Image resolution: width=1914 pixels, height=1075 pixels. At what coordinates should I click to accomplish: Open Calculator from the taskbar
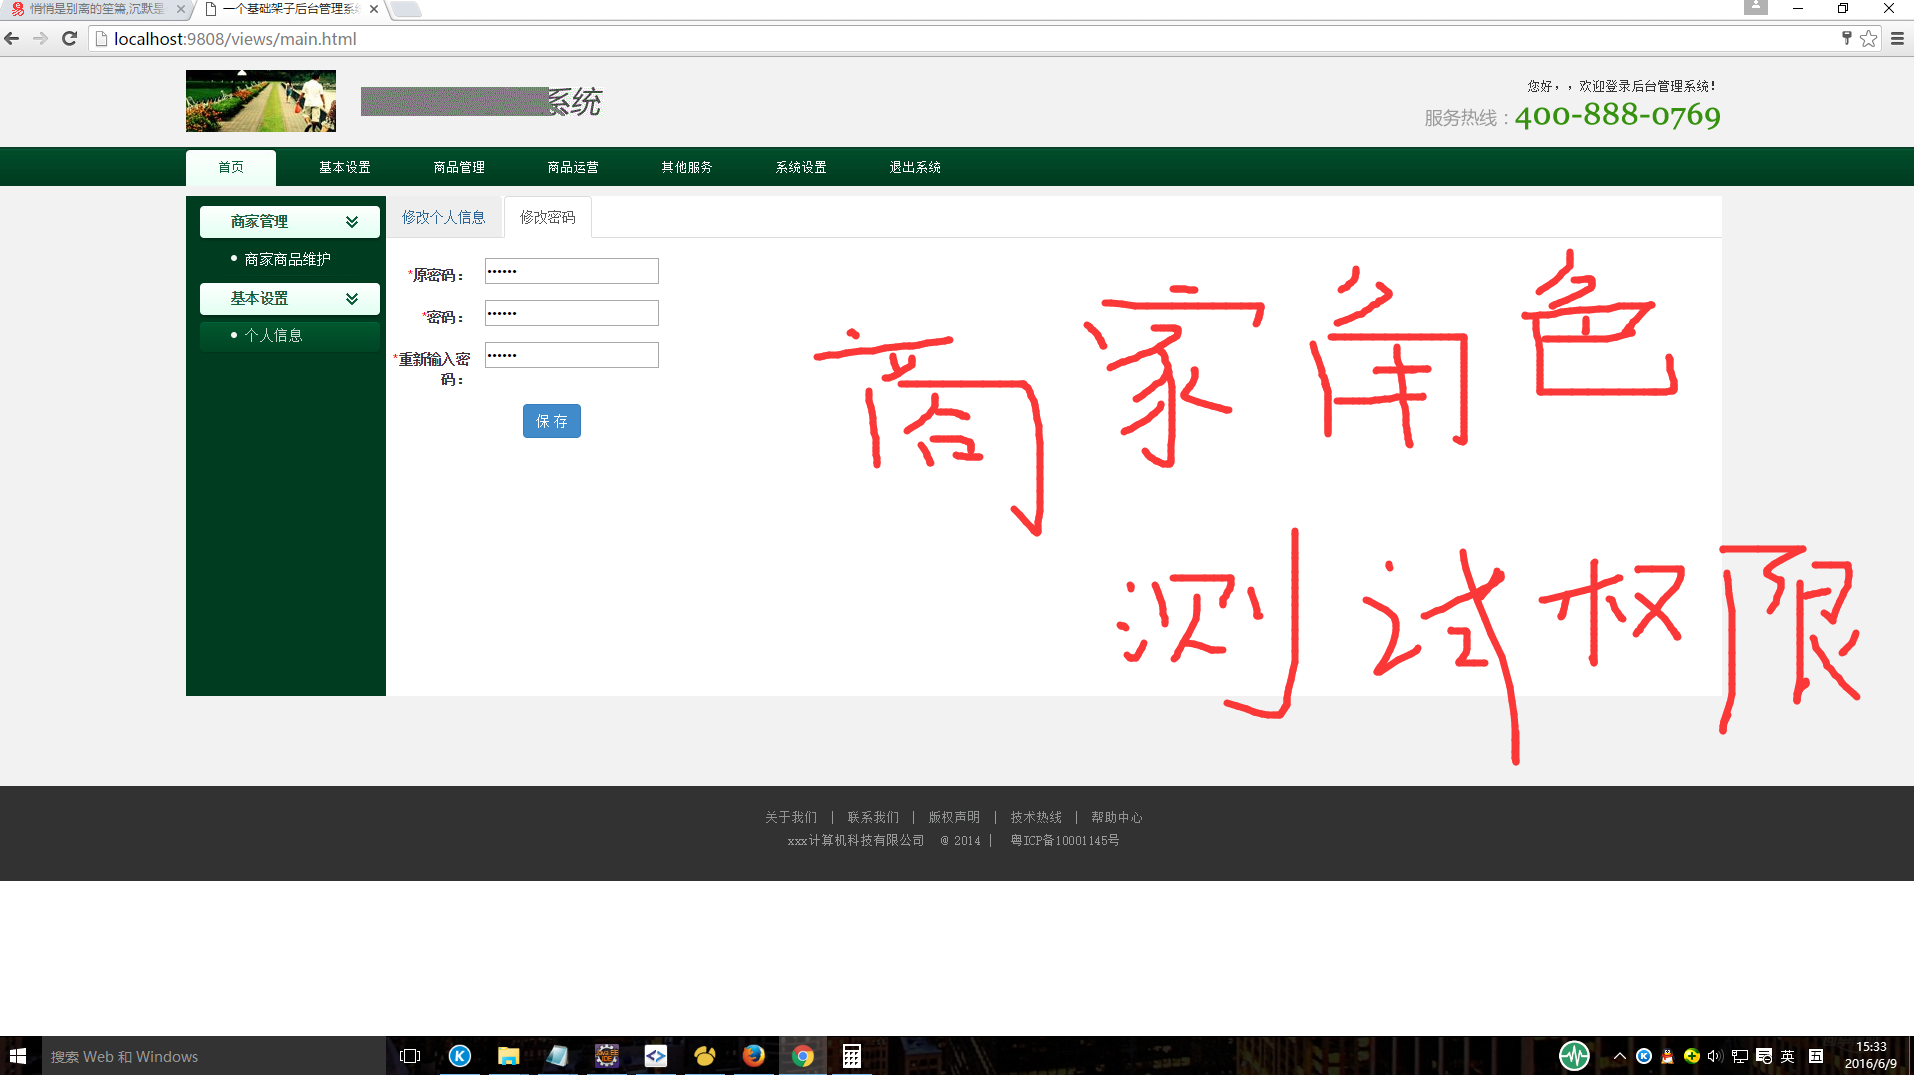(852, 1056)
